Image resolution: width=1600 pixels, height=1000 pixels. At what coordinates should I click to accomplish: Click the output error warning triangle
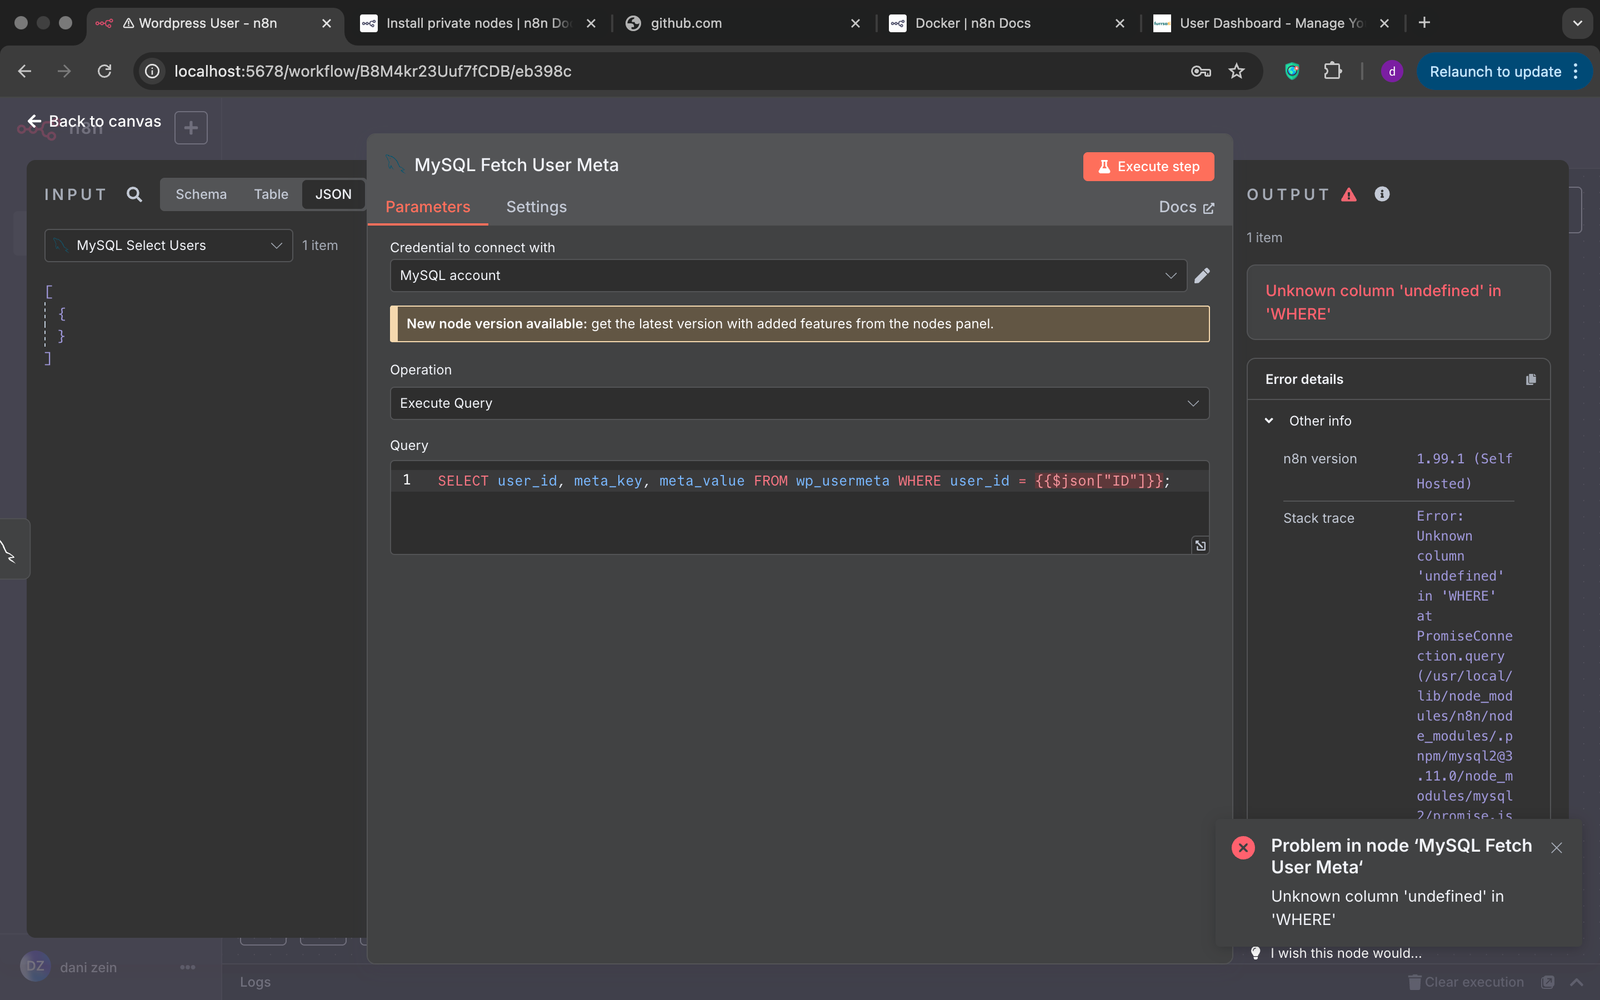pyautogui.click(x=1349, y=194)
